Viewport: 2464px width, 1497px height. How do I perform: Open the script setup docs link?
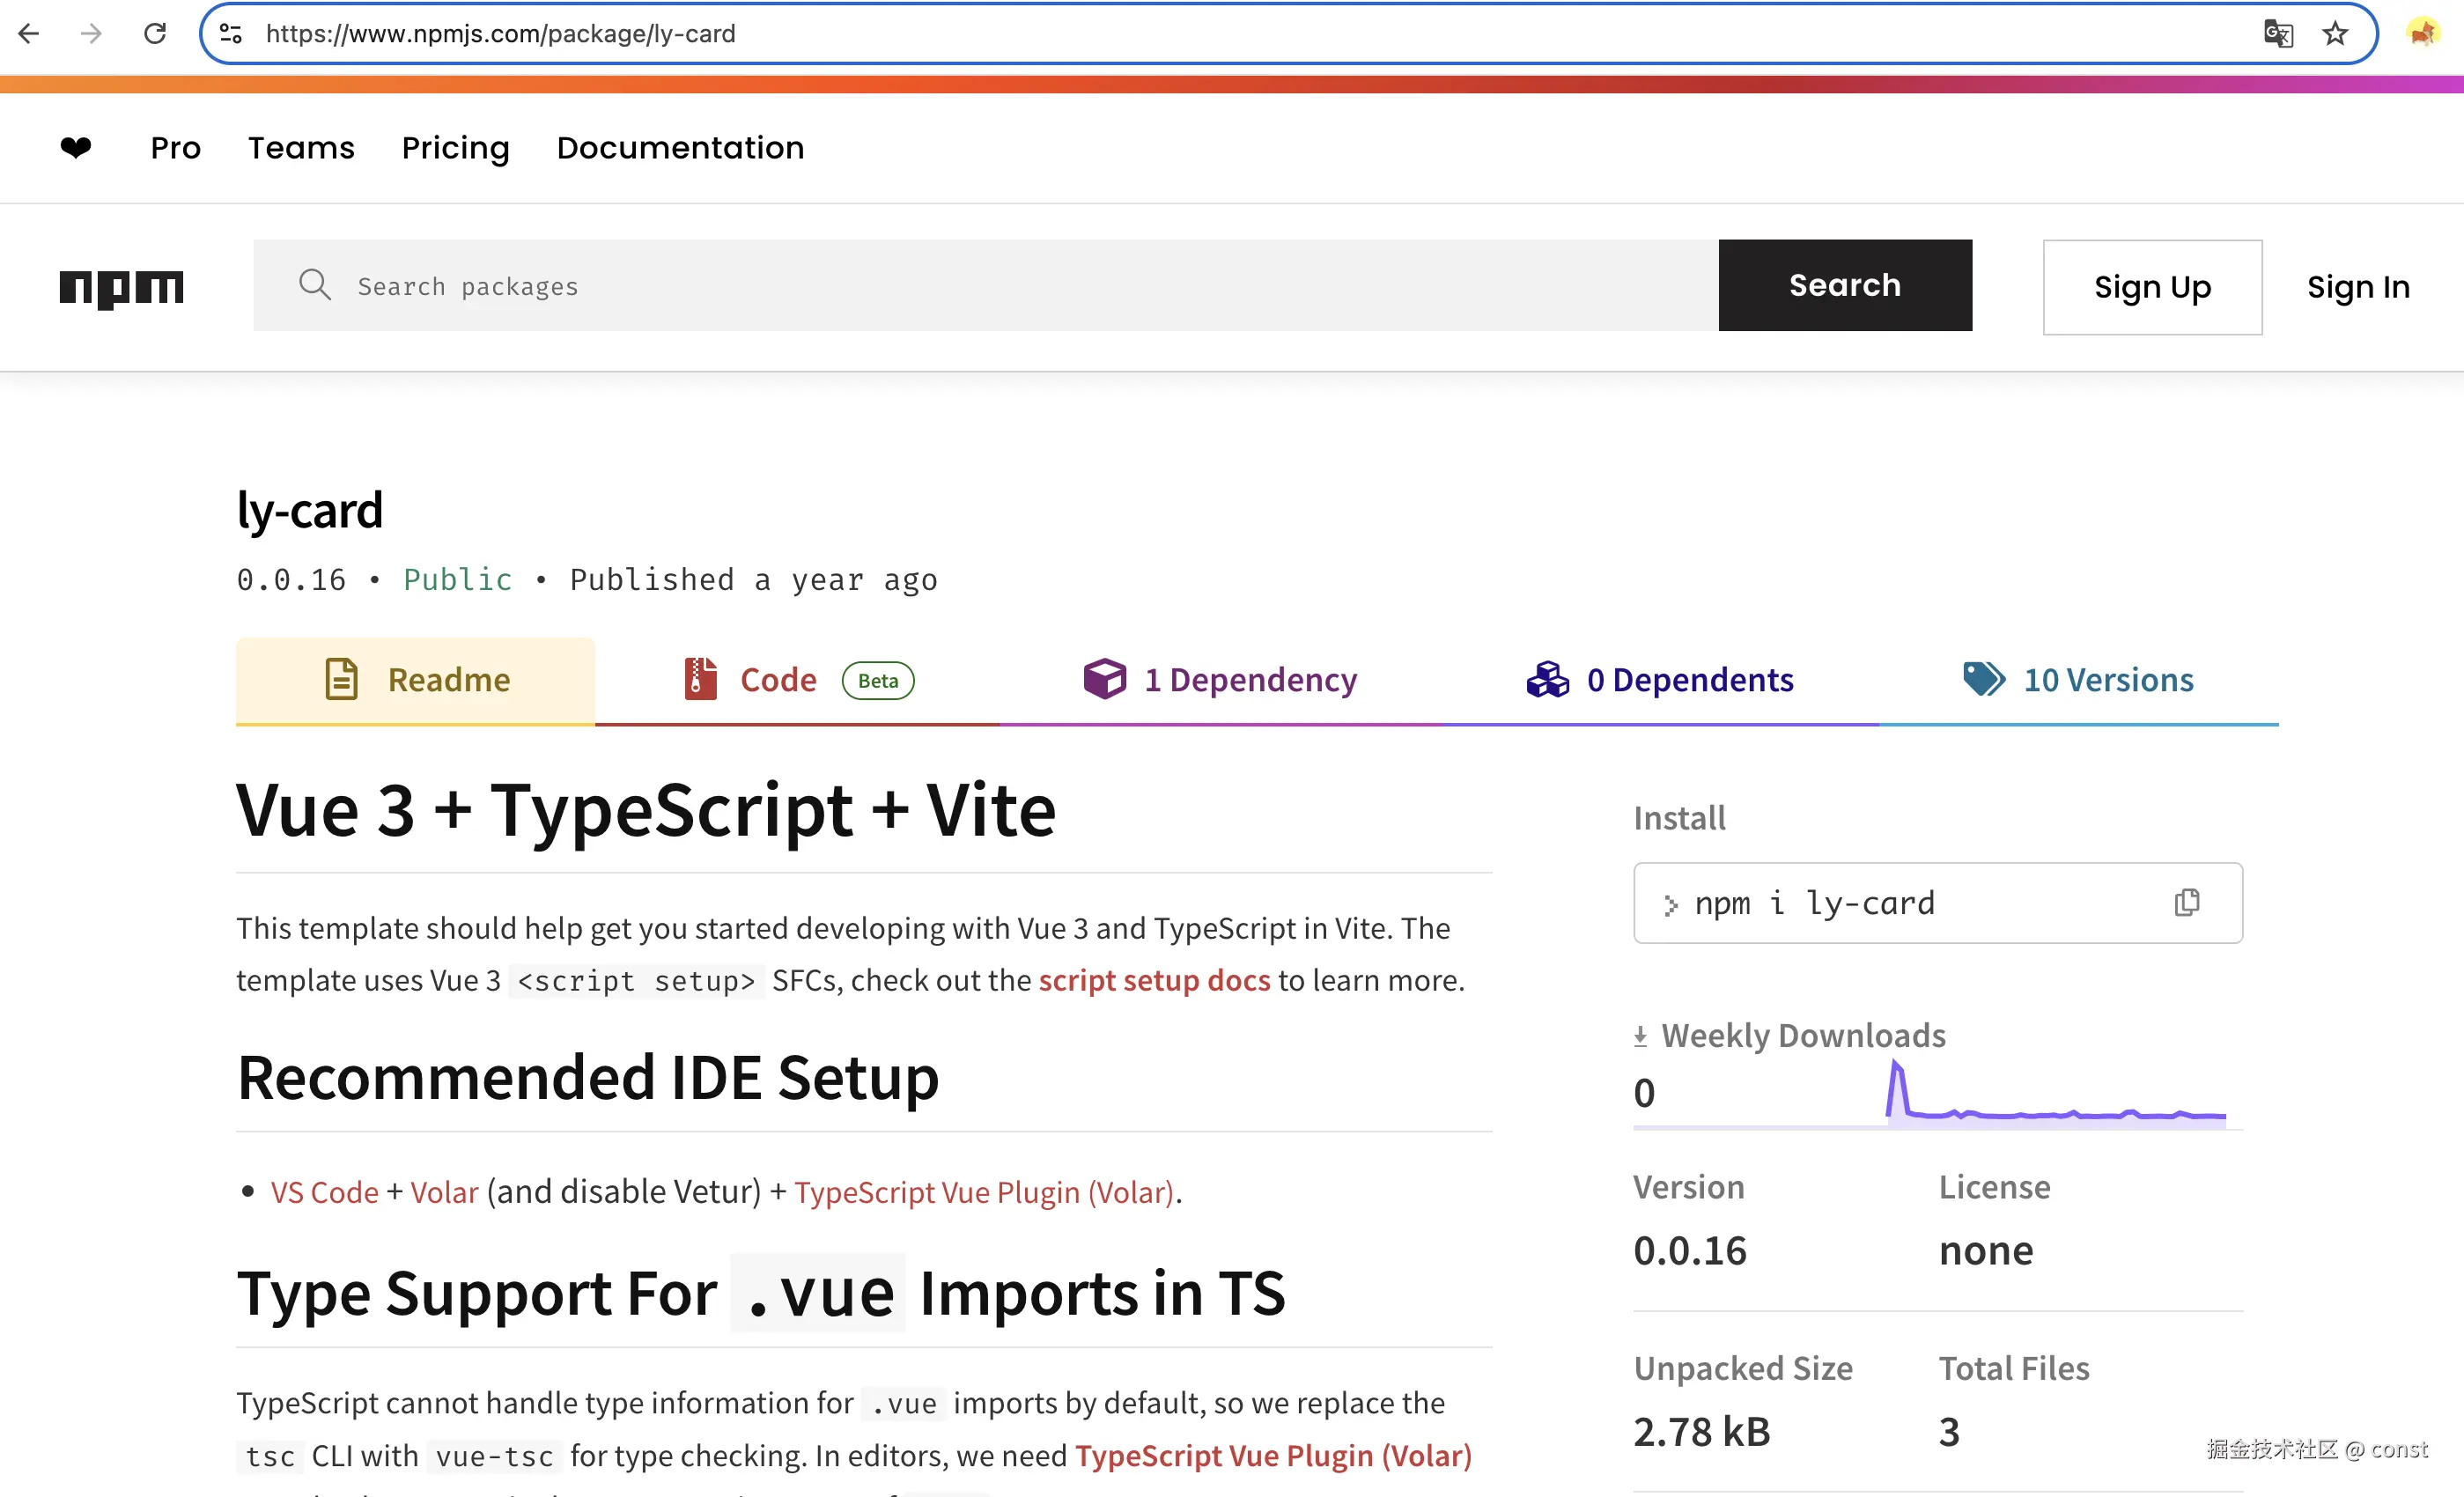pos(1154,980)
